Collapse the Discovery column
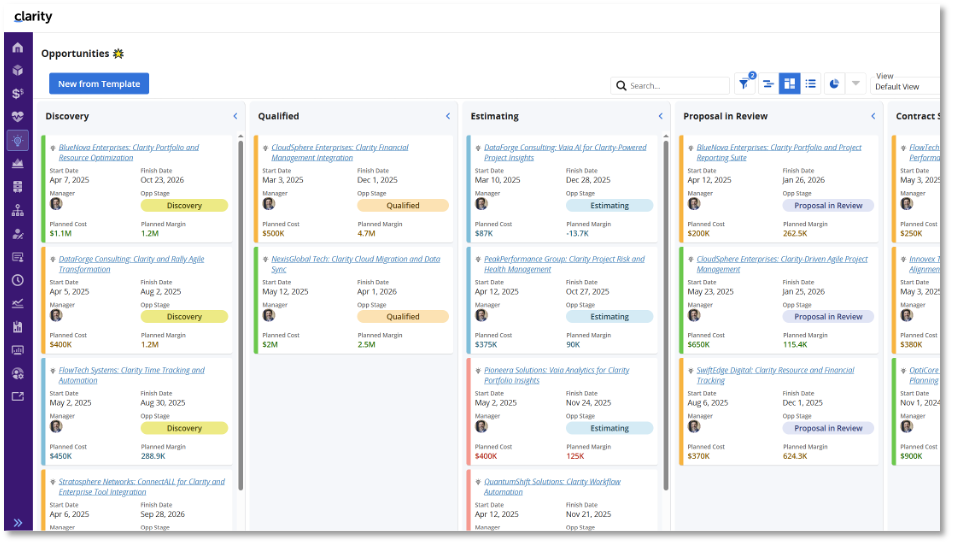This screenshot has height=544, width=954. click(x=235, y=116)
